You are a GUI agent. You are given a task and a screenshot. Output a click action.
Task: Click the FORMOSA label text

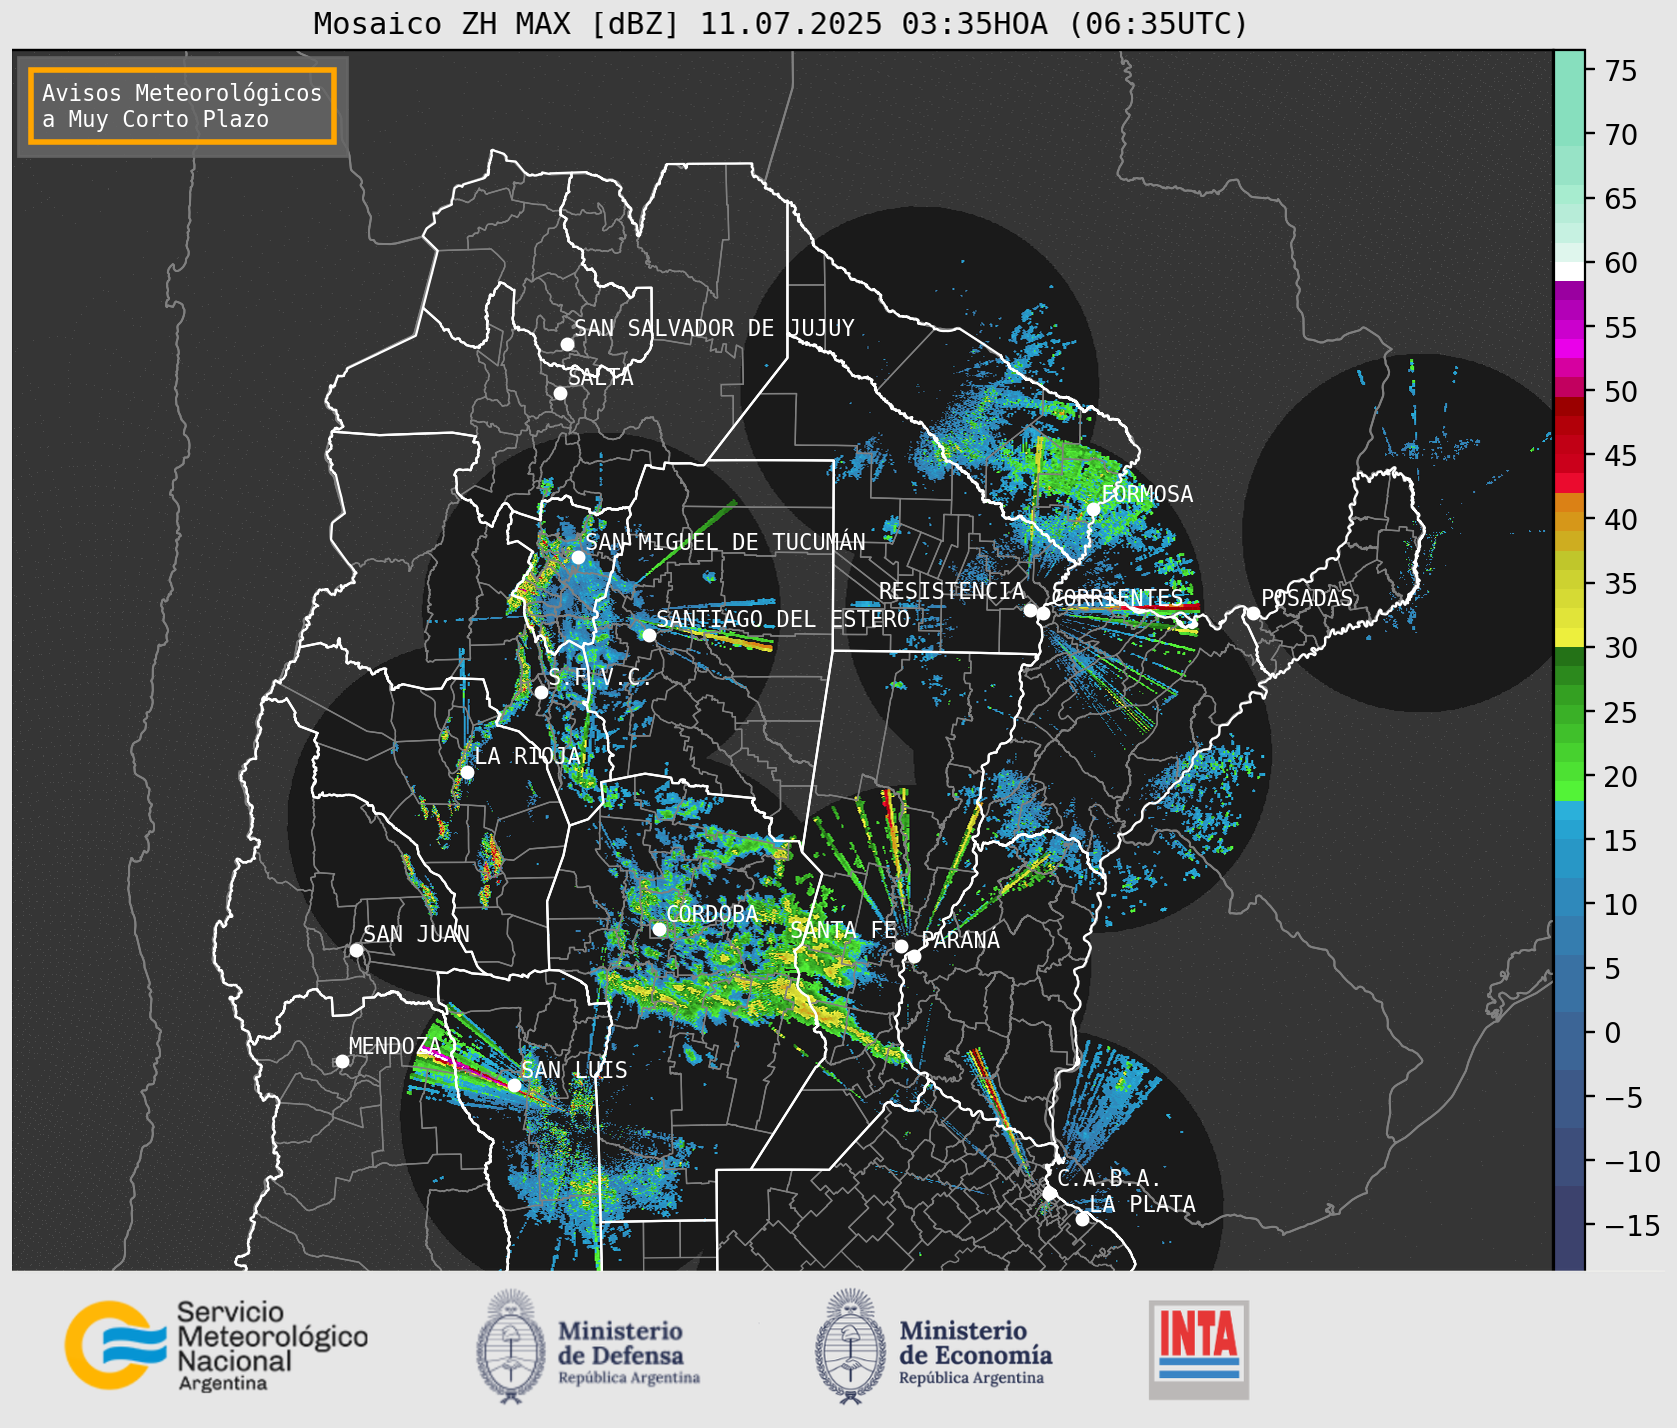[x=1147, y=494]
